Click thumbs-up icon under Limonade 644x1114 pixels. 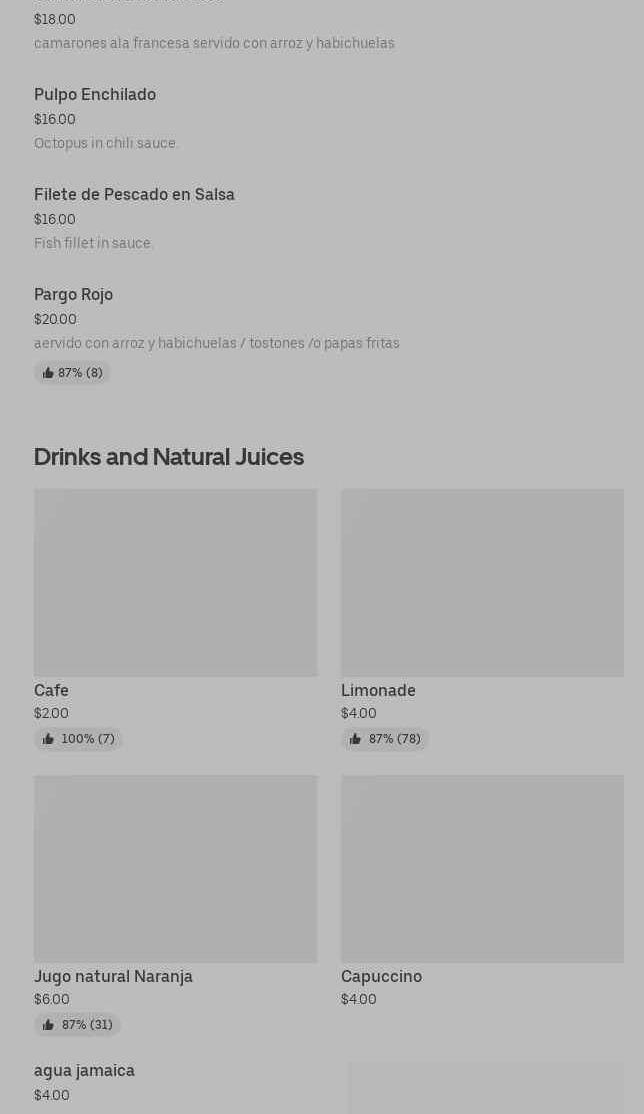coord(355,739)
